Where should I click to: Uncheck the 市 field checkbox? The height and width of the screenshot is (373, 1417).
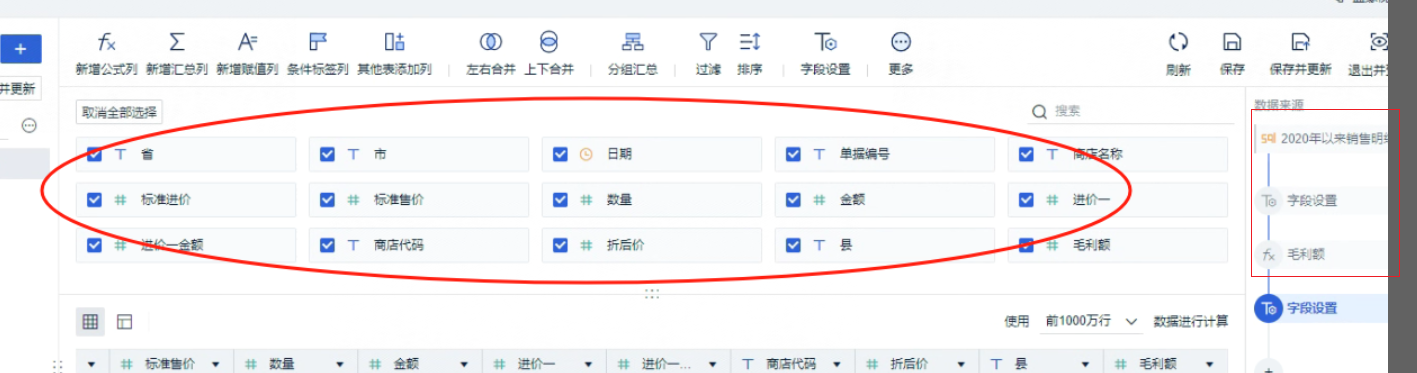[x=327, y=154]
